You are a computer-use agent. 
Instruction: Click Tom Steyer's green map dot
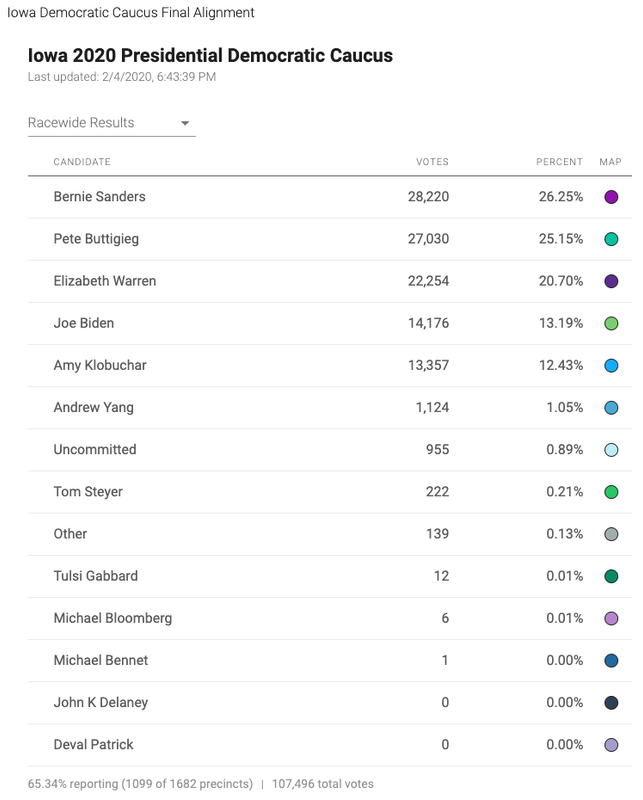(611, 492)
